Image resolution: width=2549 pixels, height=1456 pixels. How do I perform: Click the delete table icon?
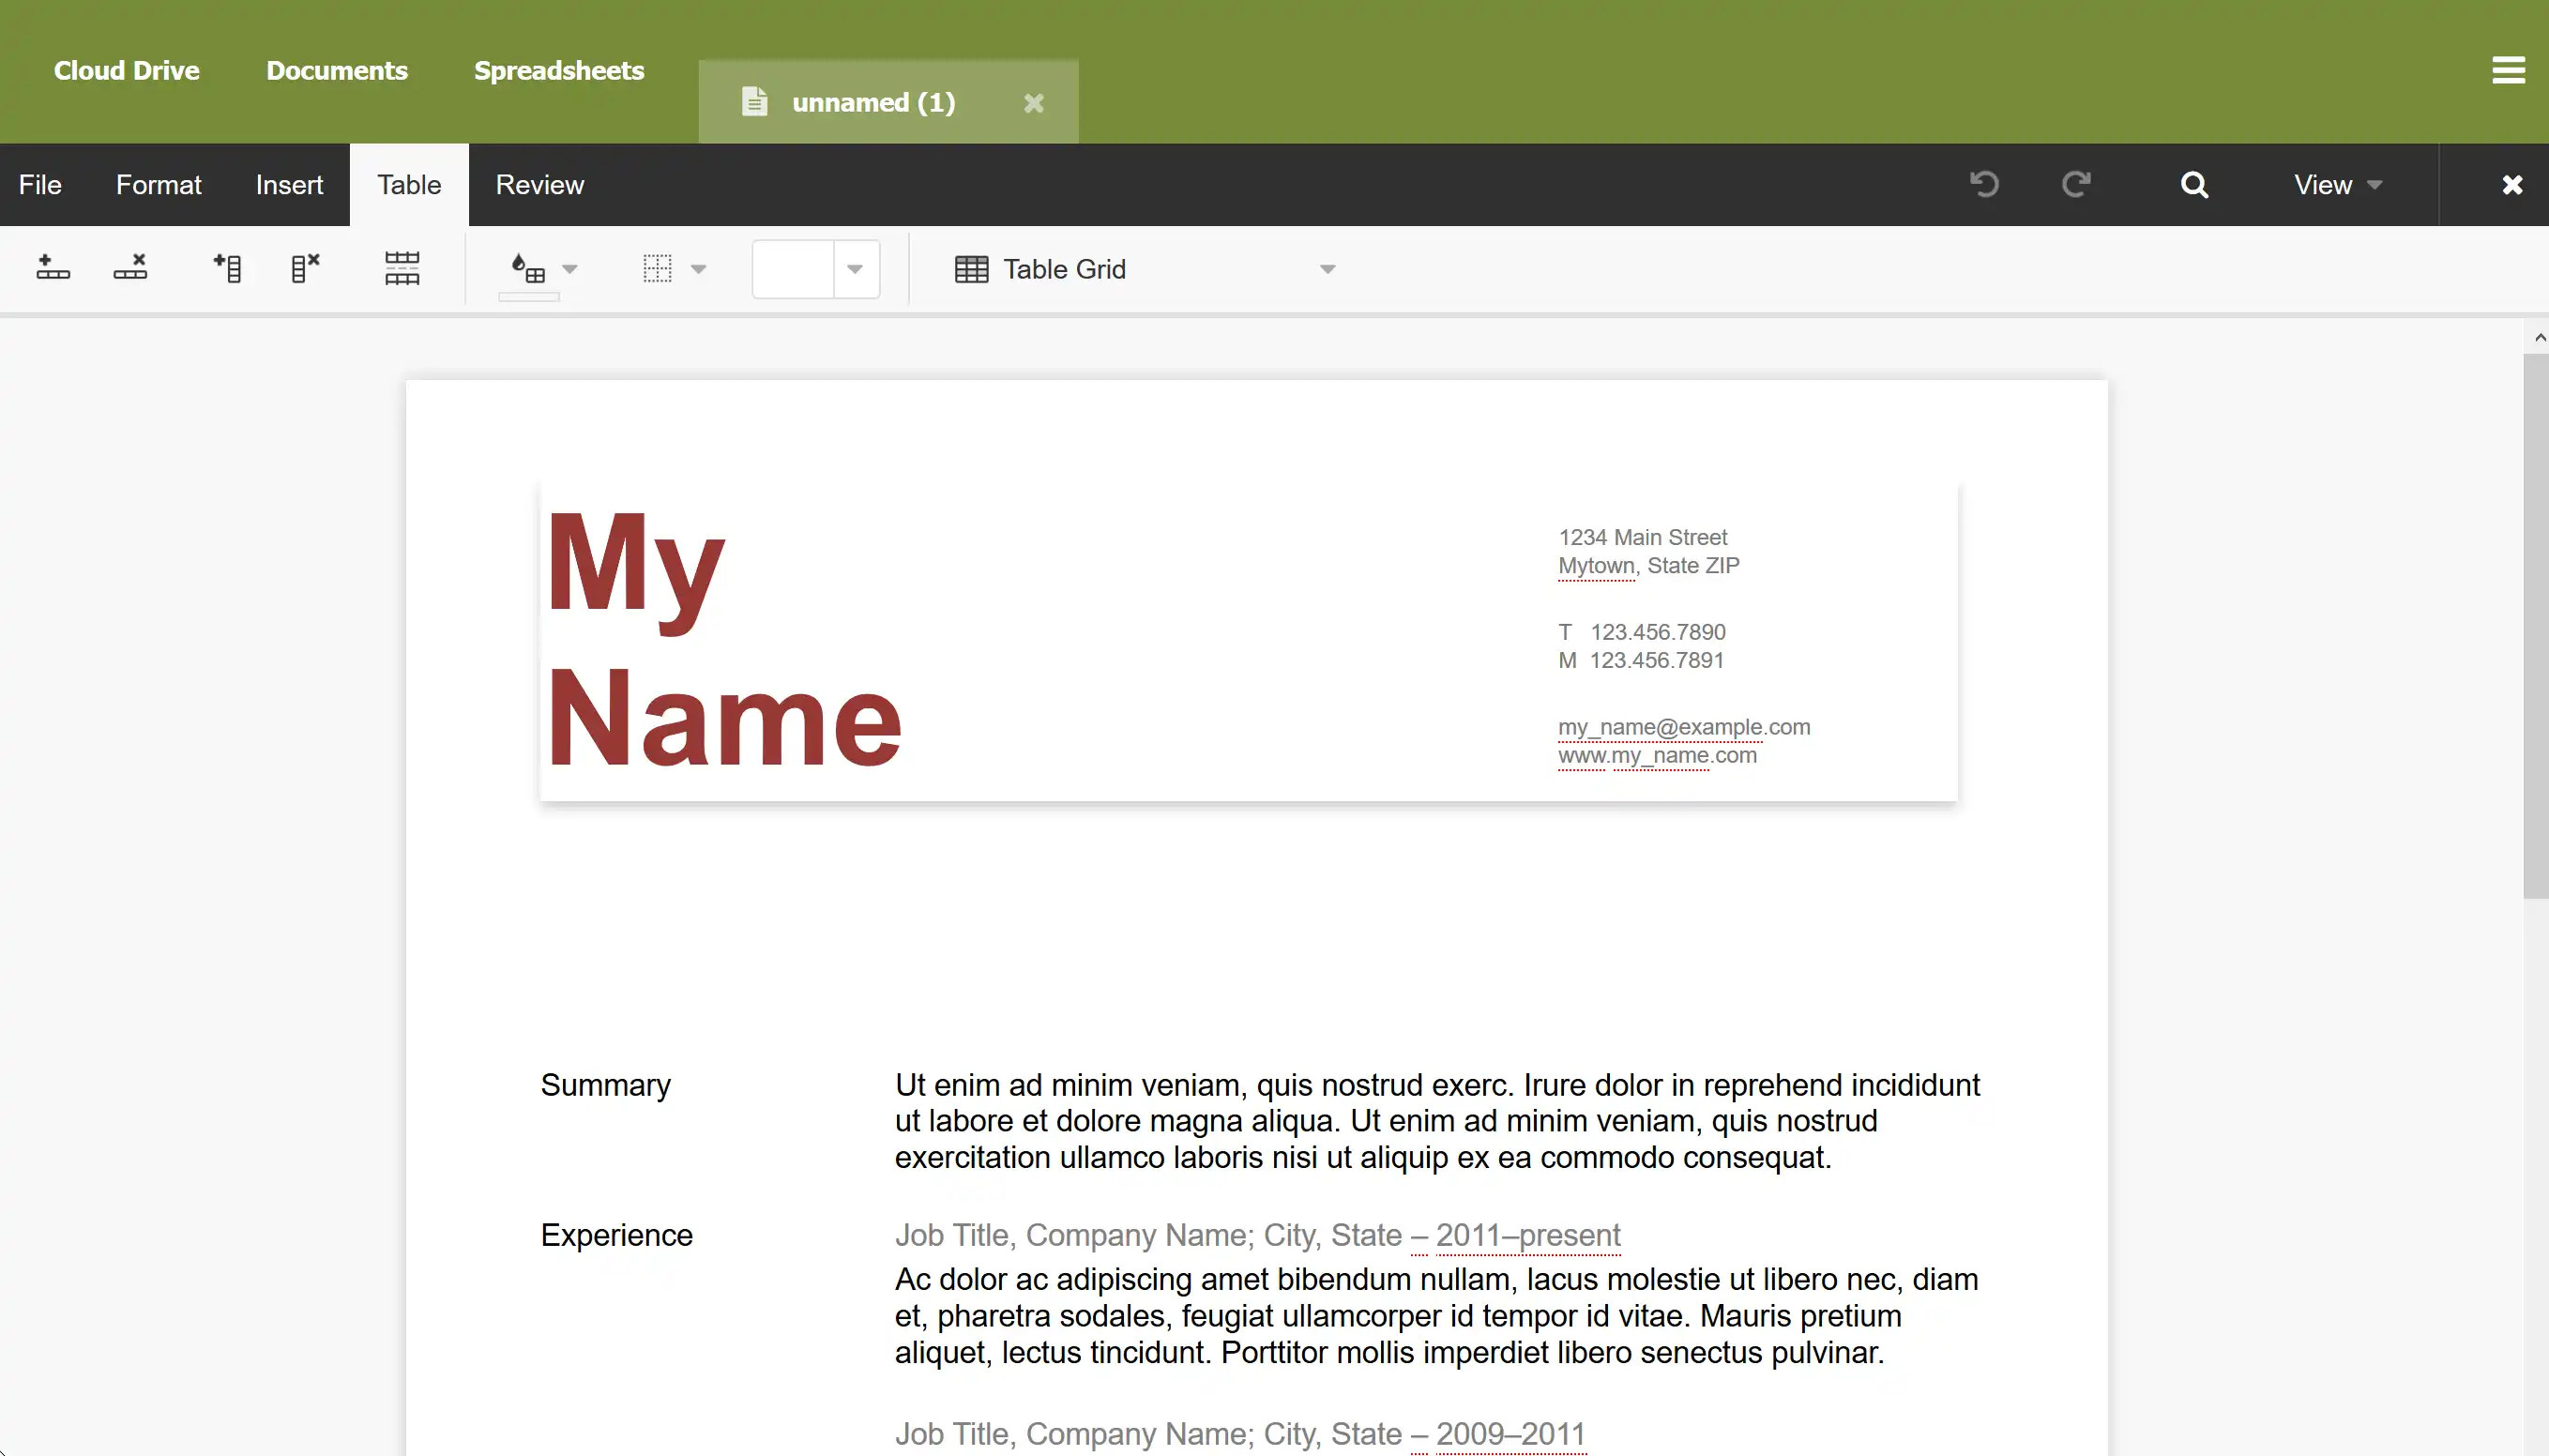(401, 269)
